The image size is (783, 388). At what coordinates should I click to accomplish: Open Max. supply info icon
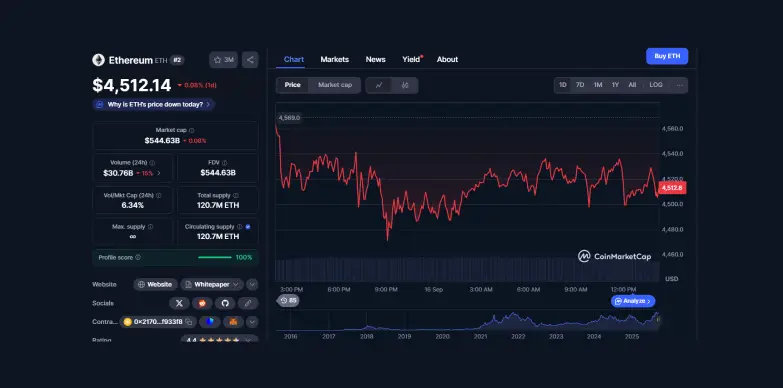[x=150, y=227]
